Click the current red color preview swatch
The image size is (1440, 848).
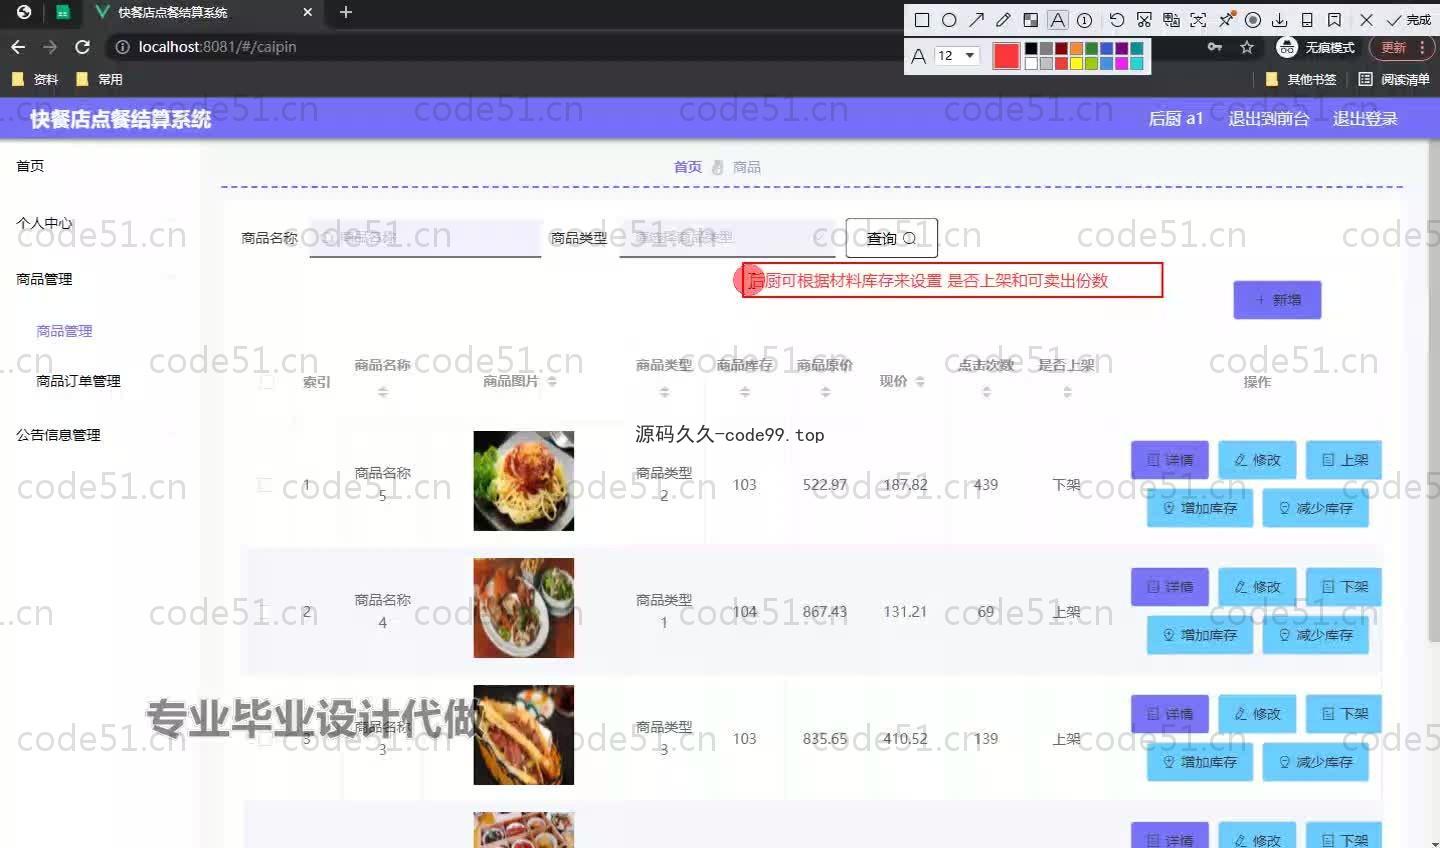(1006, 56)
